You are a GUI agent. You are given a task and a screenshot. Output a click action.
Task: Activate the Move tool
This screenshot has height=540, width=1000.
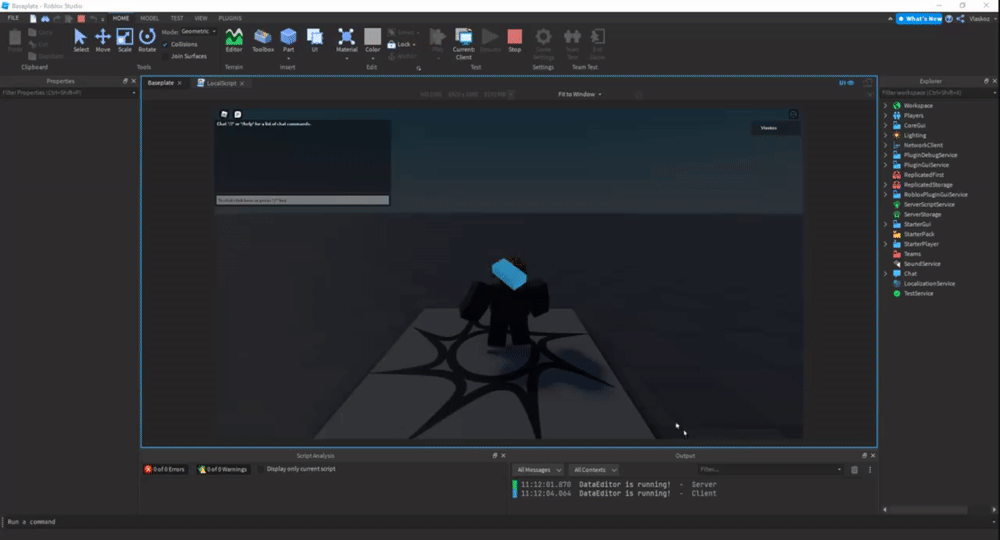point(103,40)
